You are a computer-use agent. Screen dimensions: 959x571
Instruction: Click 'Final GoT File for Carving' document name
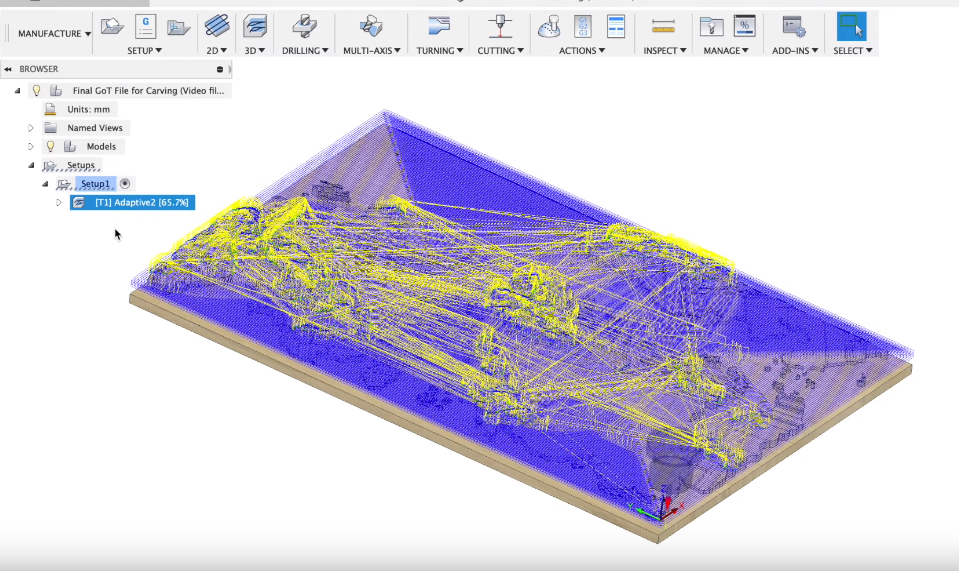[x=148, y=90]
